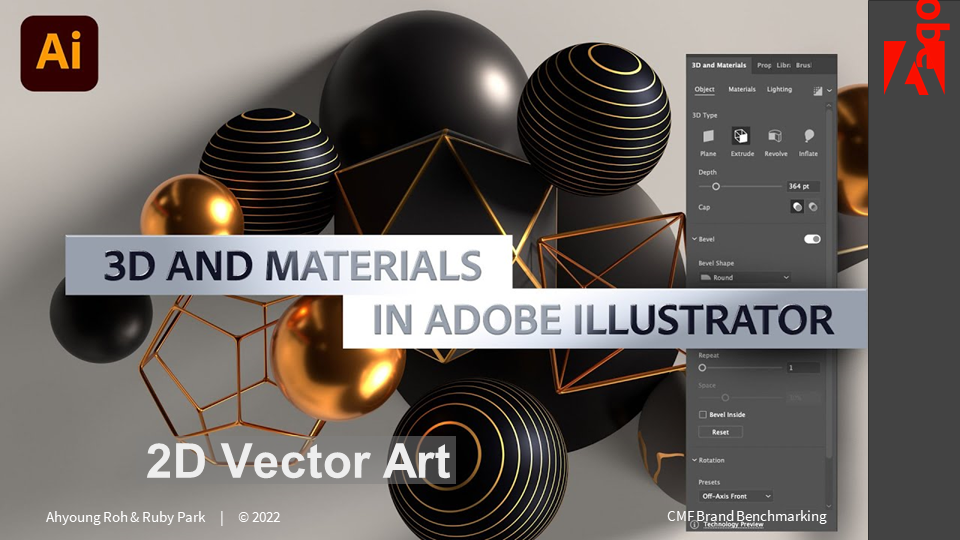
Task: Click the info icon next to Technology Preview
Action: pyautogui.click(x=694, y=525)
